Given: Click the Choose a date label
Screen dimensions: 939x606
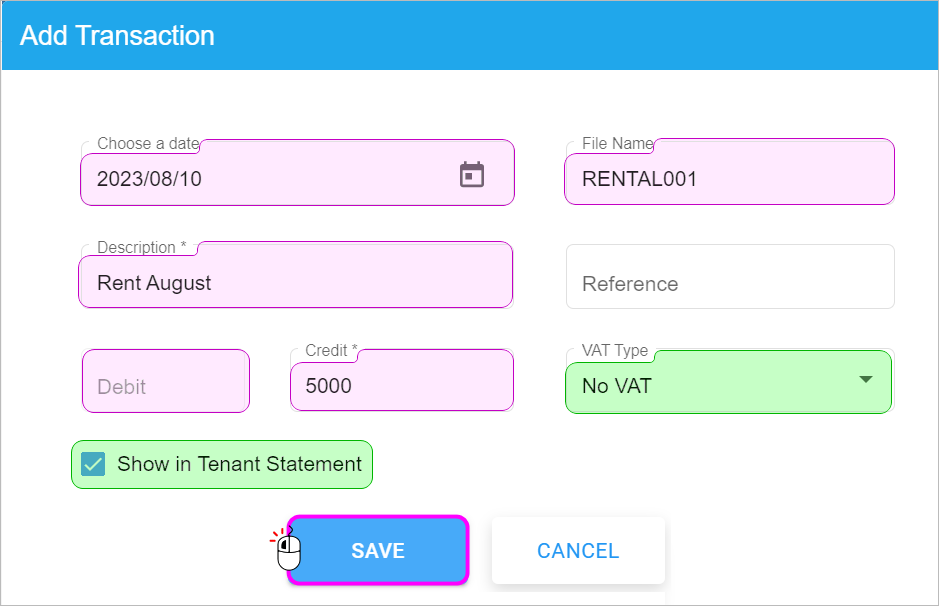Looking at the screenshot, I should click(148, 144).
